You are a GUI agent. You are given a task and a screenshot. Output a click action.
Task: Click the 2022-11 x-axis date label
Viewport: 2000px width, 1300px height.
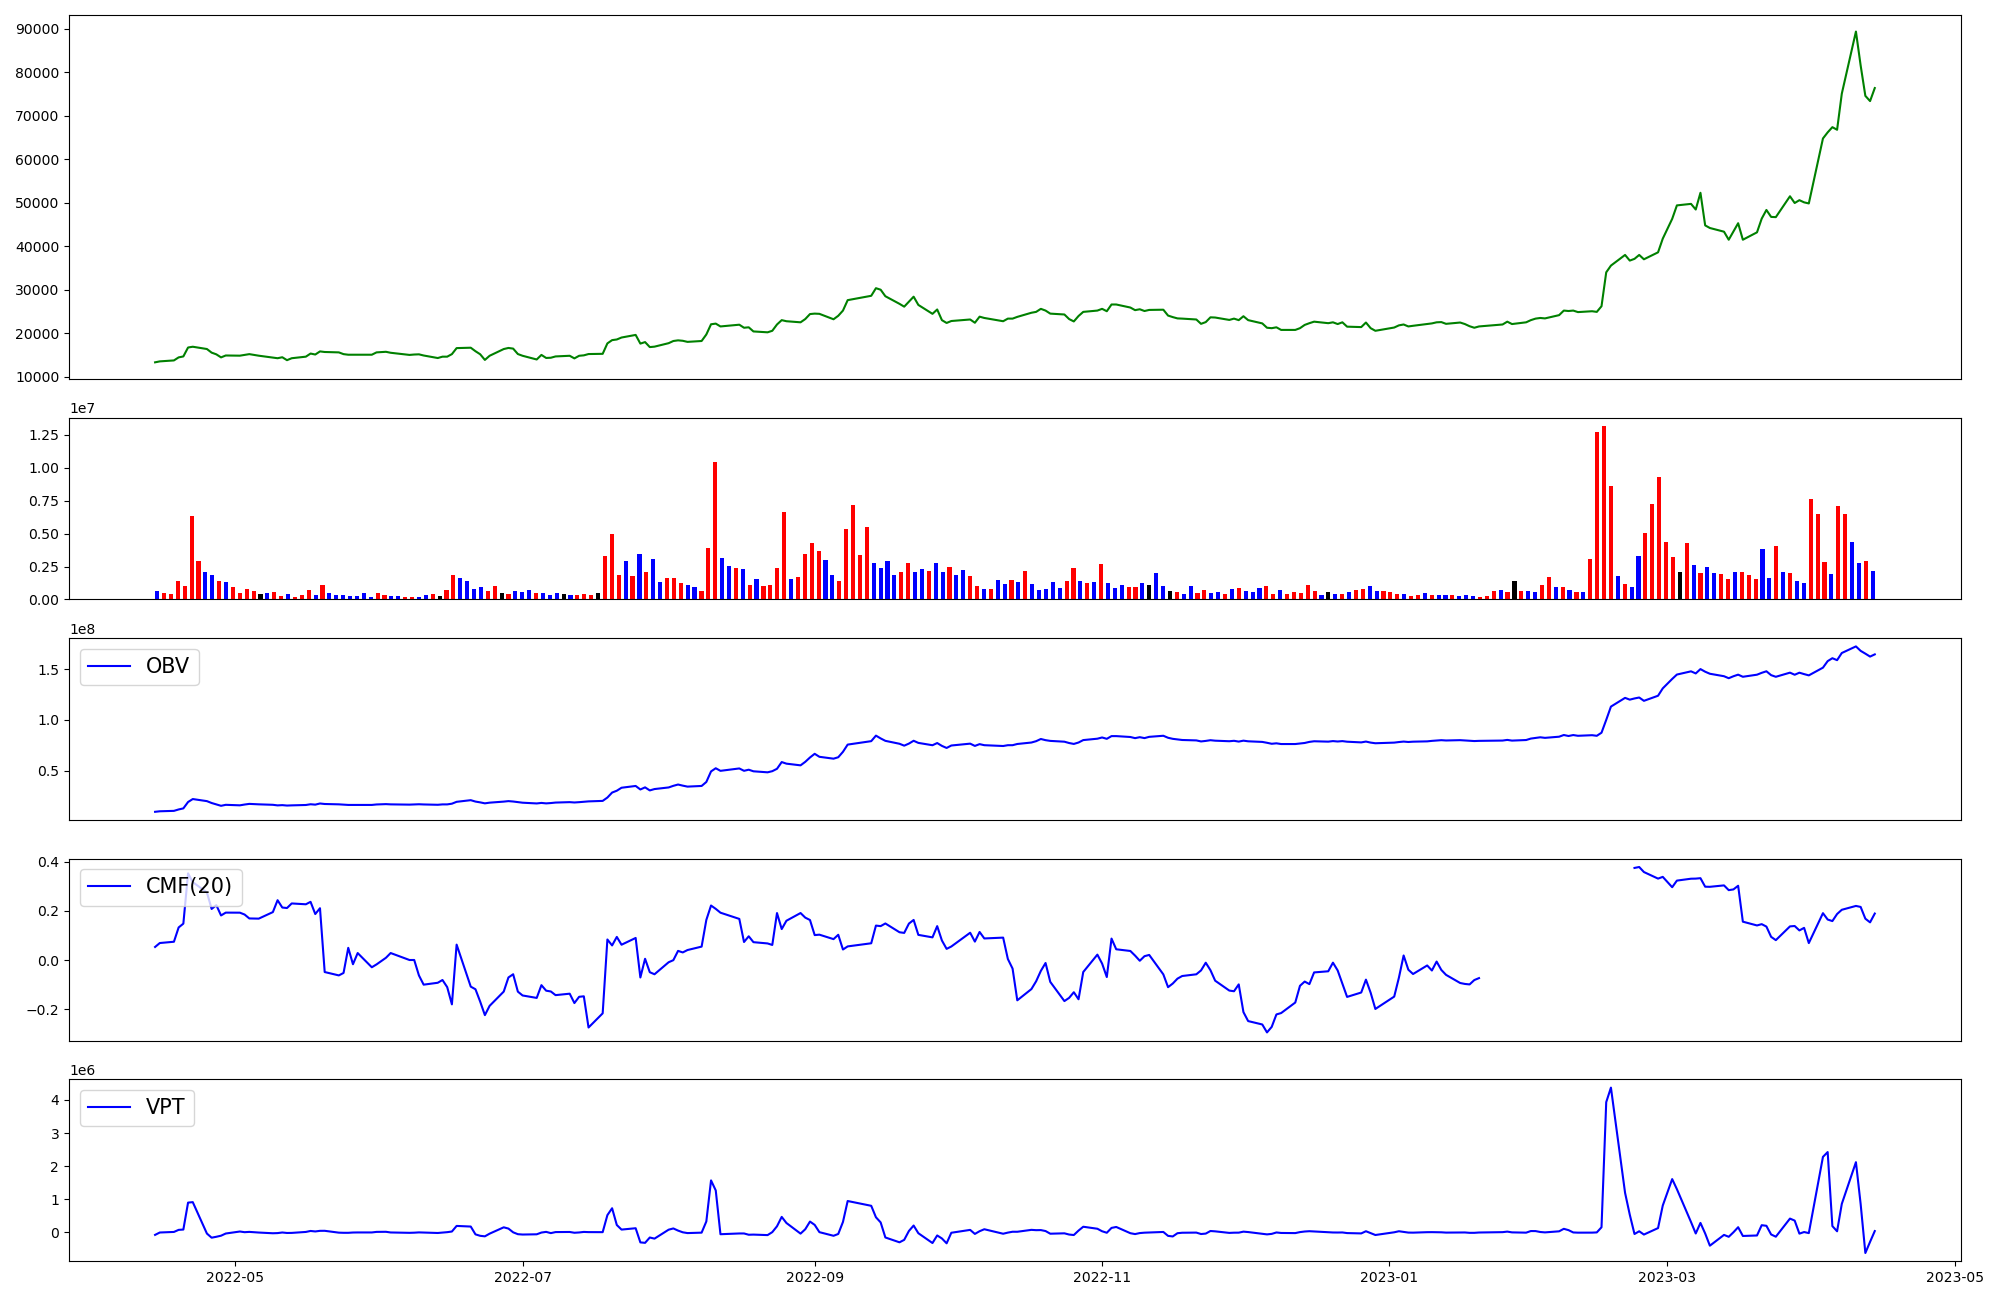pos(1102,1277)
